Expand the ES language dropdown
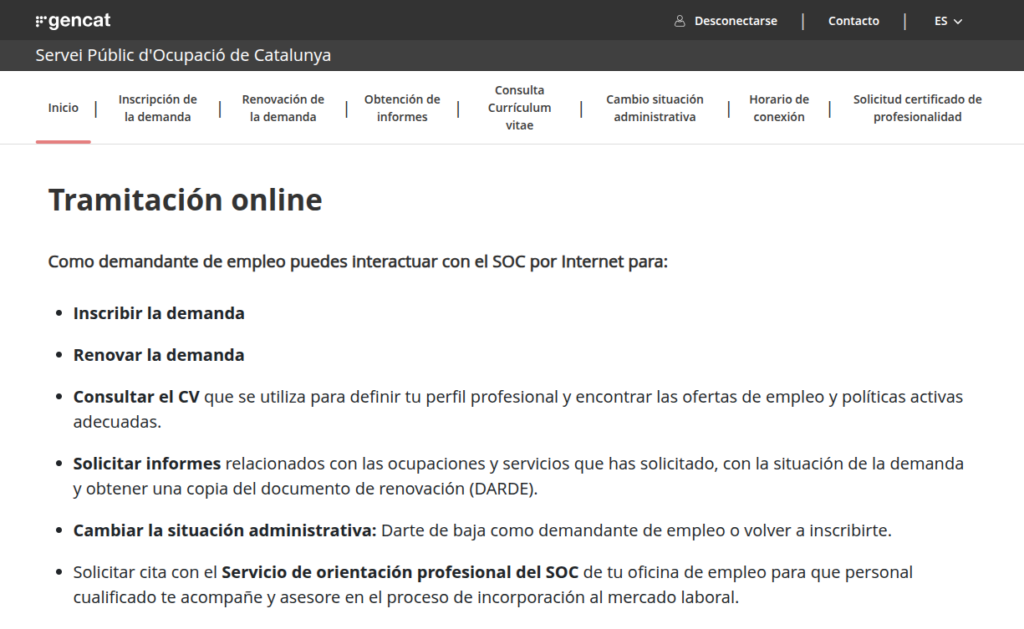Image resolution: width=1024 pixels, height=629 pixels. (x=948, y=21)
